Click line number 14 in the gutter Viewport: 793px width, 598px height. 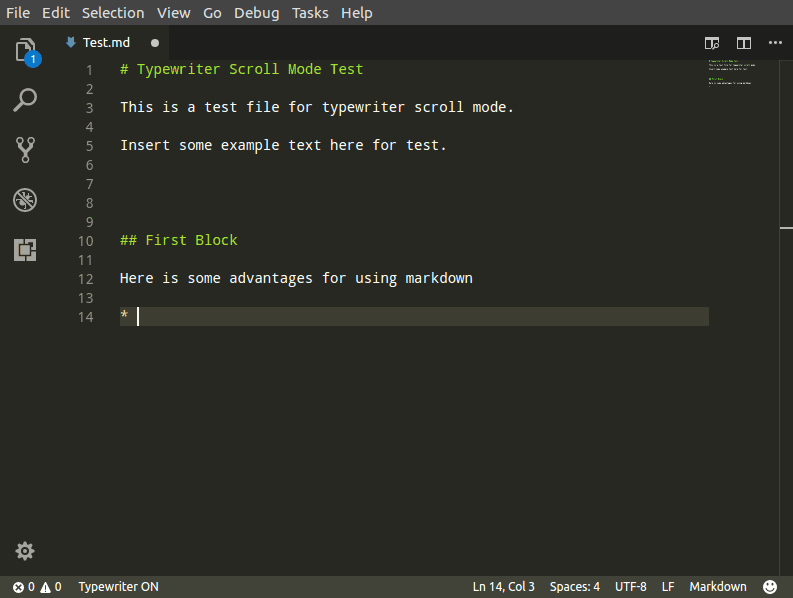pos(85,317)
